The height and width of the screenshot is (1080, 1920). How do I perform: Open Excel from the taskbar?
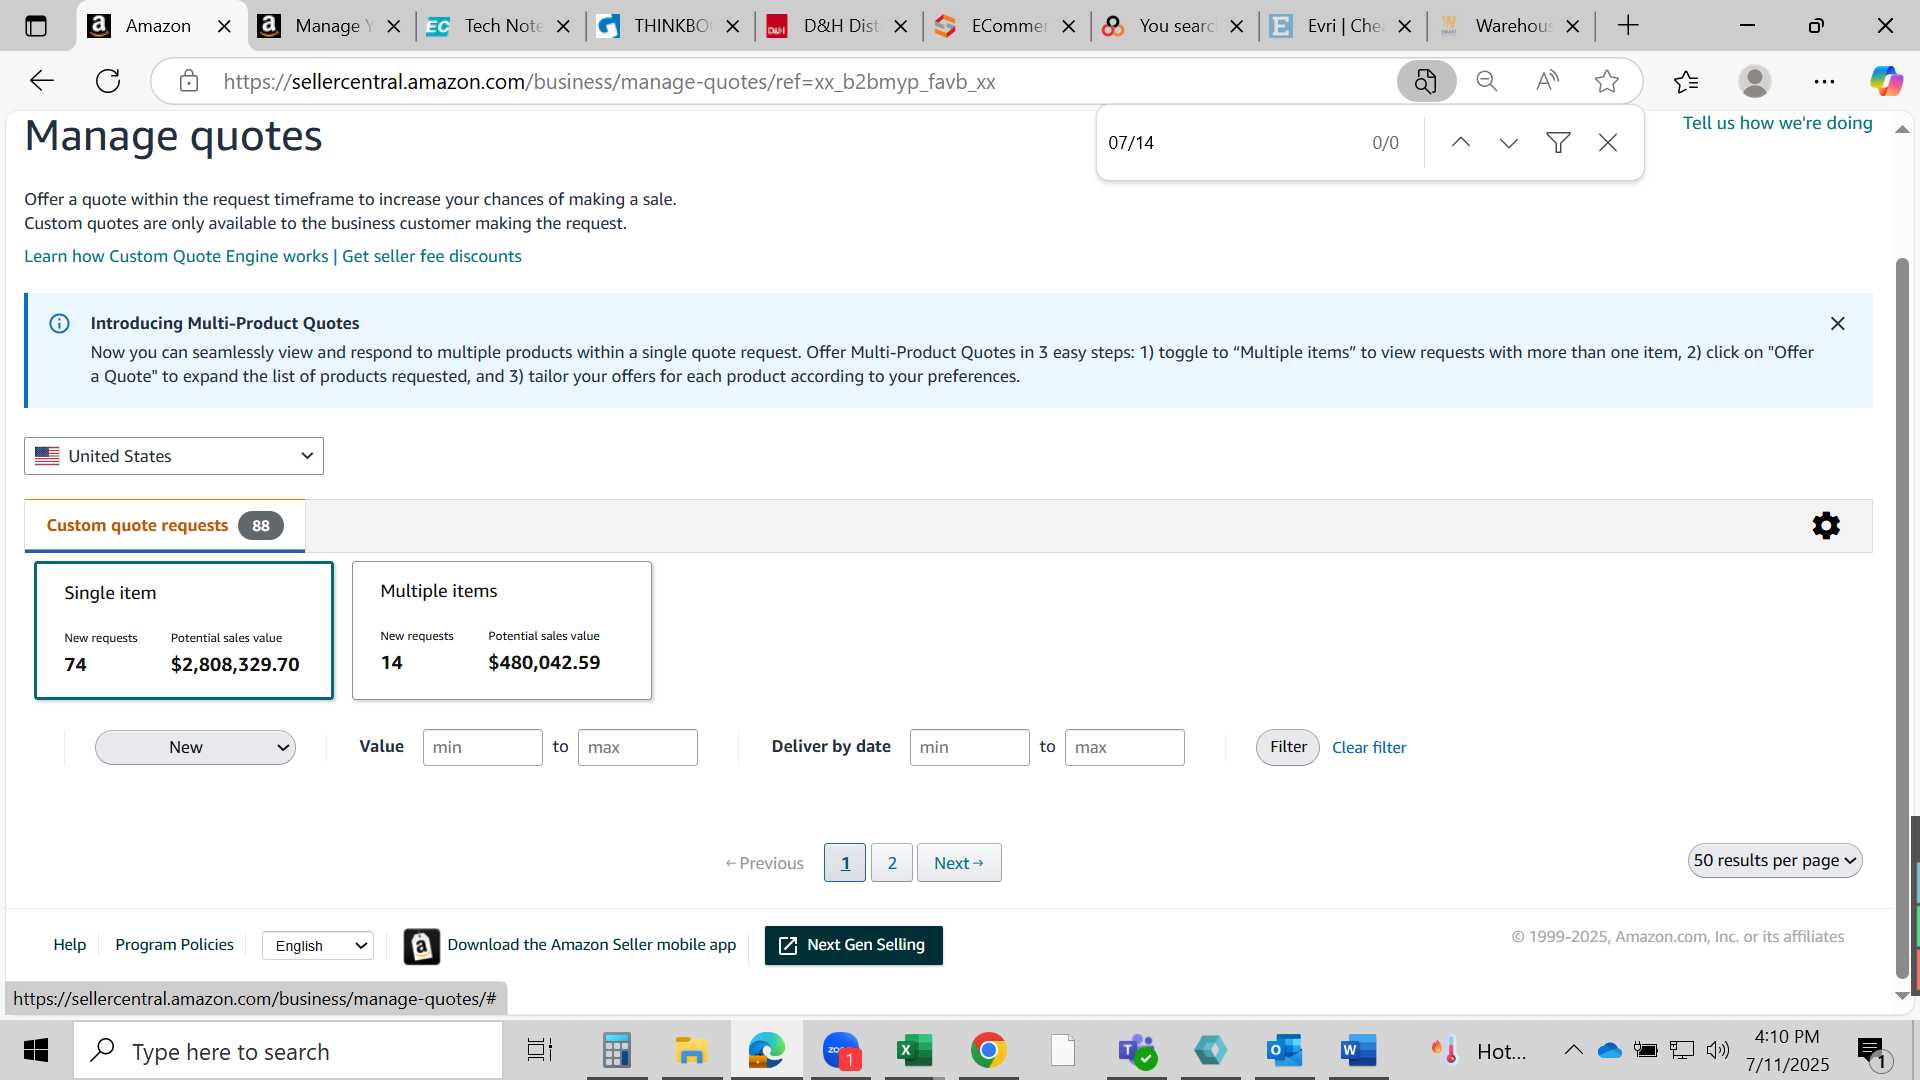914,1051
